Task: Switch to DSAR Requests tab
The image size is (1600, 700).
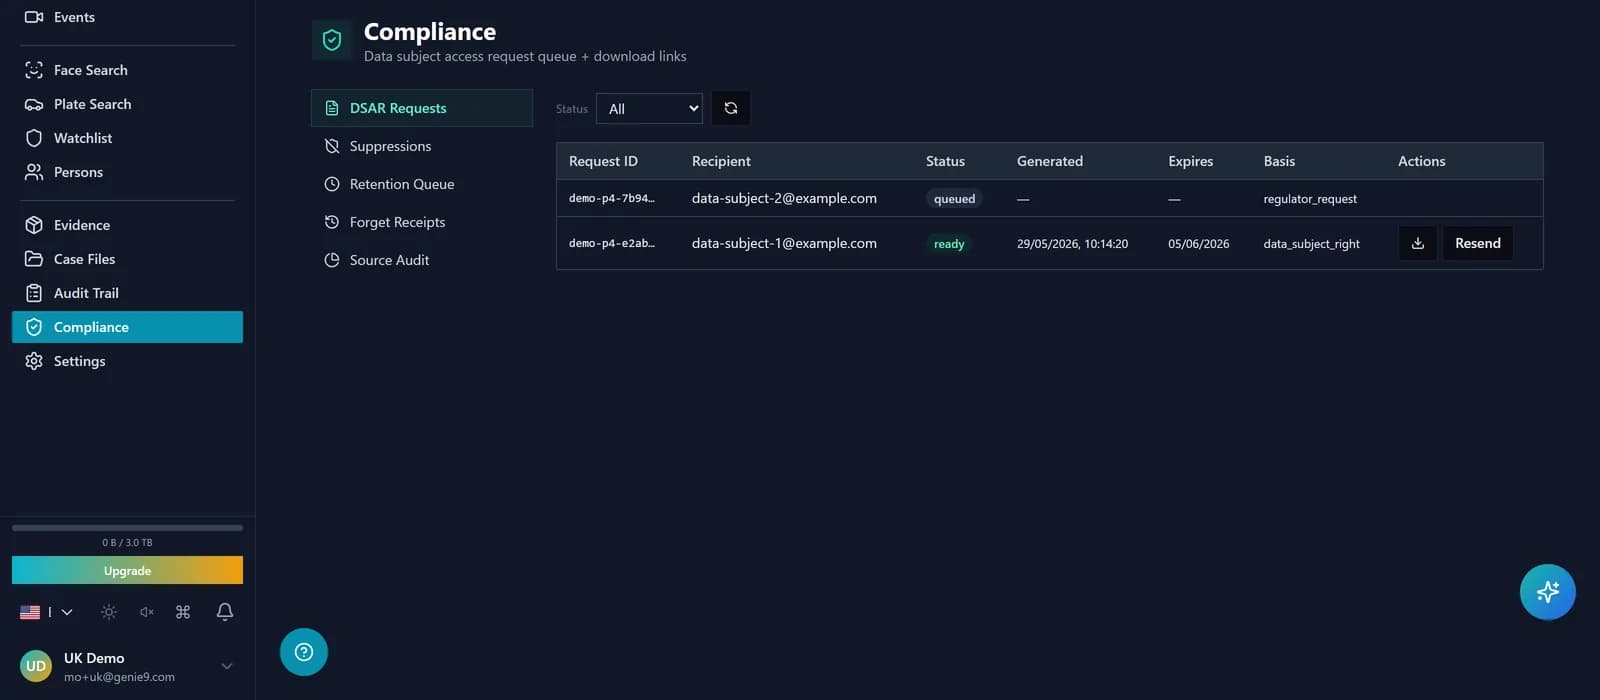Action: pos(422,108)
